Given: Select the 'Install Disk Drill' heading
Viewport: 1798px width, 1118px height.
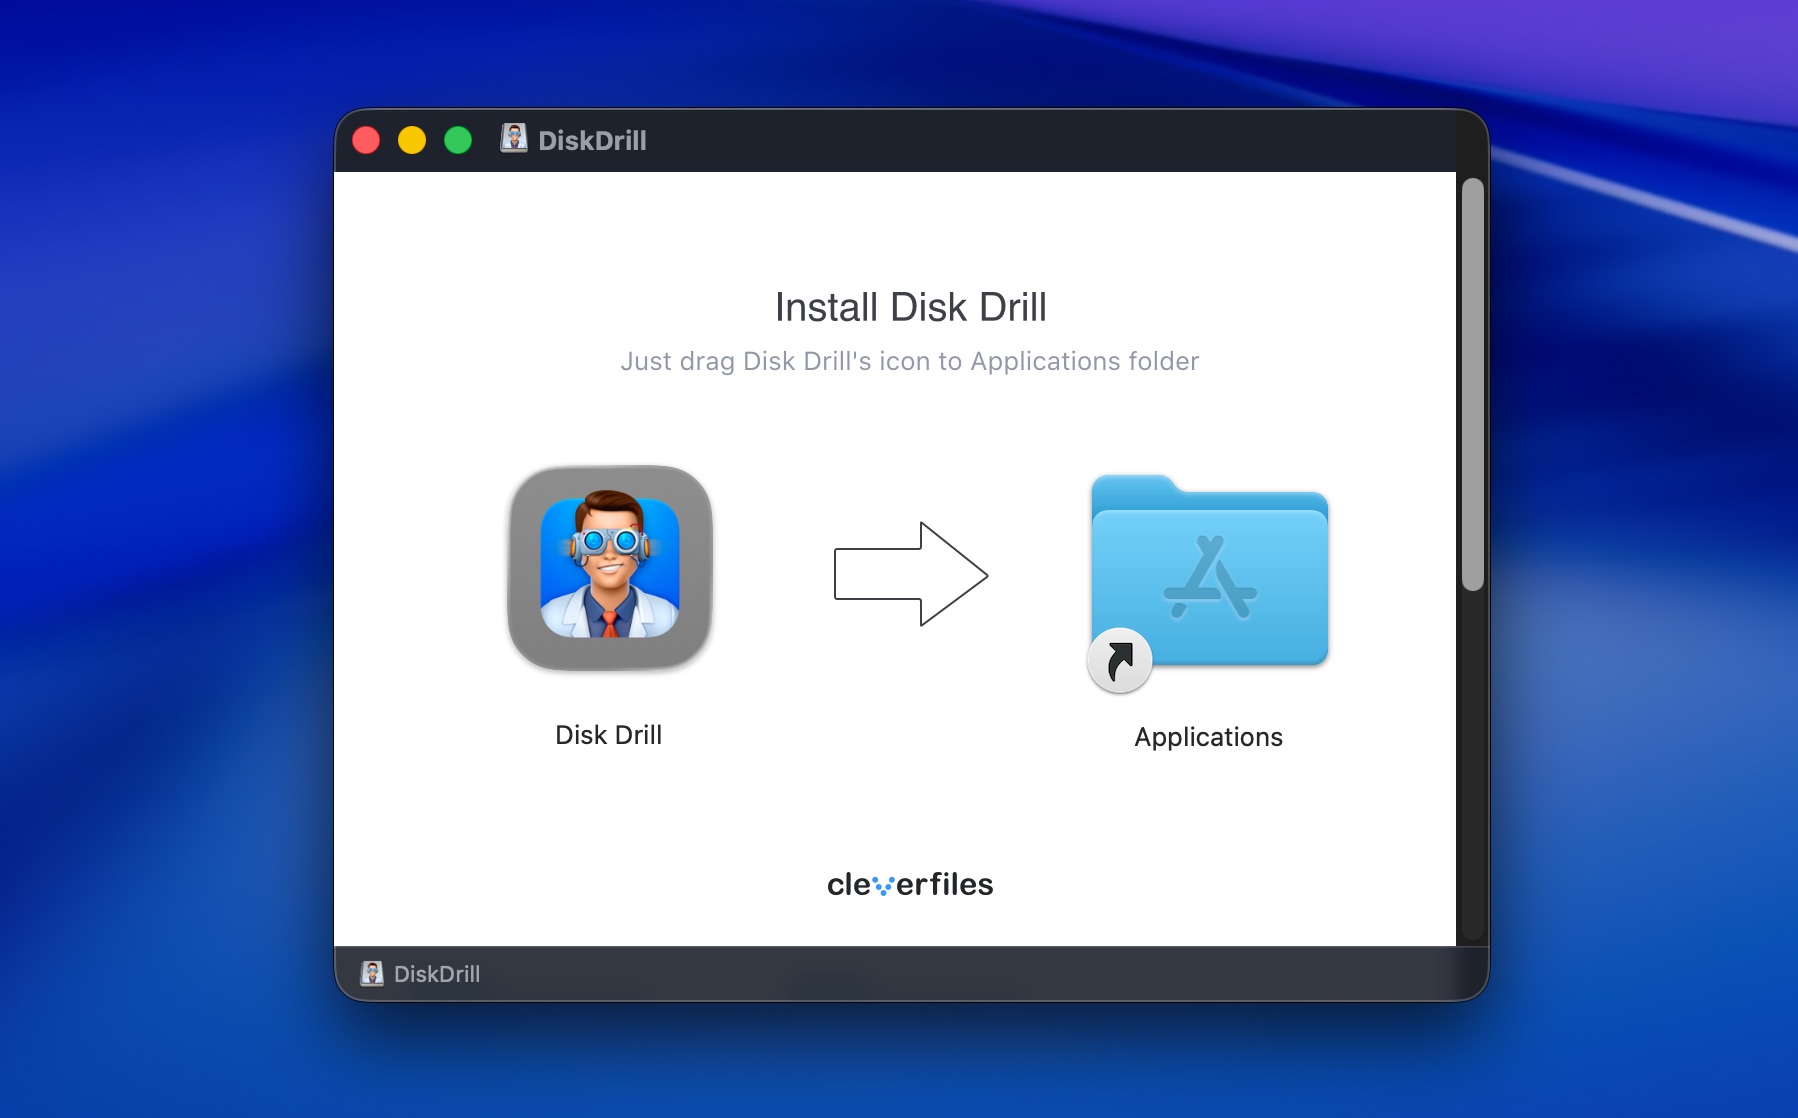Looking at the screenshot, I should (x=910, y=307).
